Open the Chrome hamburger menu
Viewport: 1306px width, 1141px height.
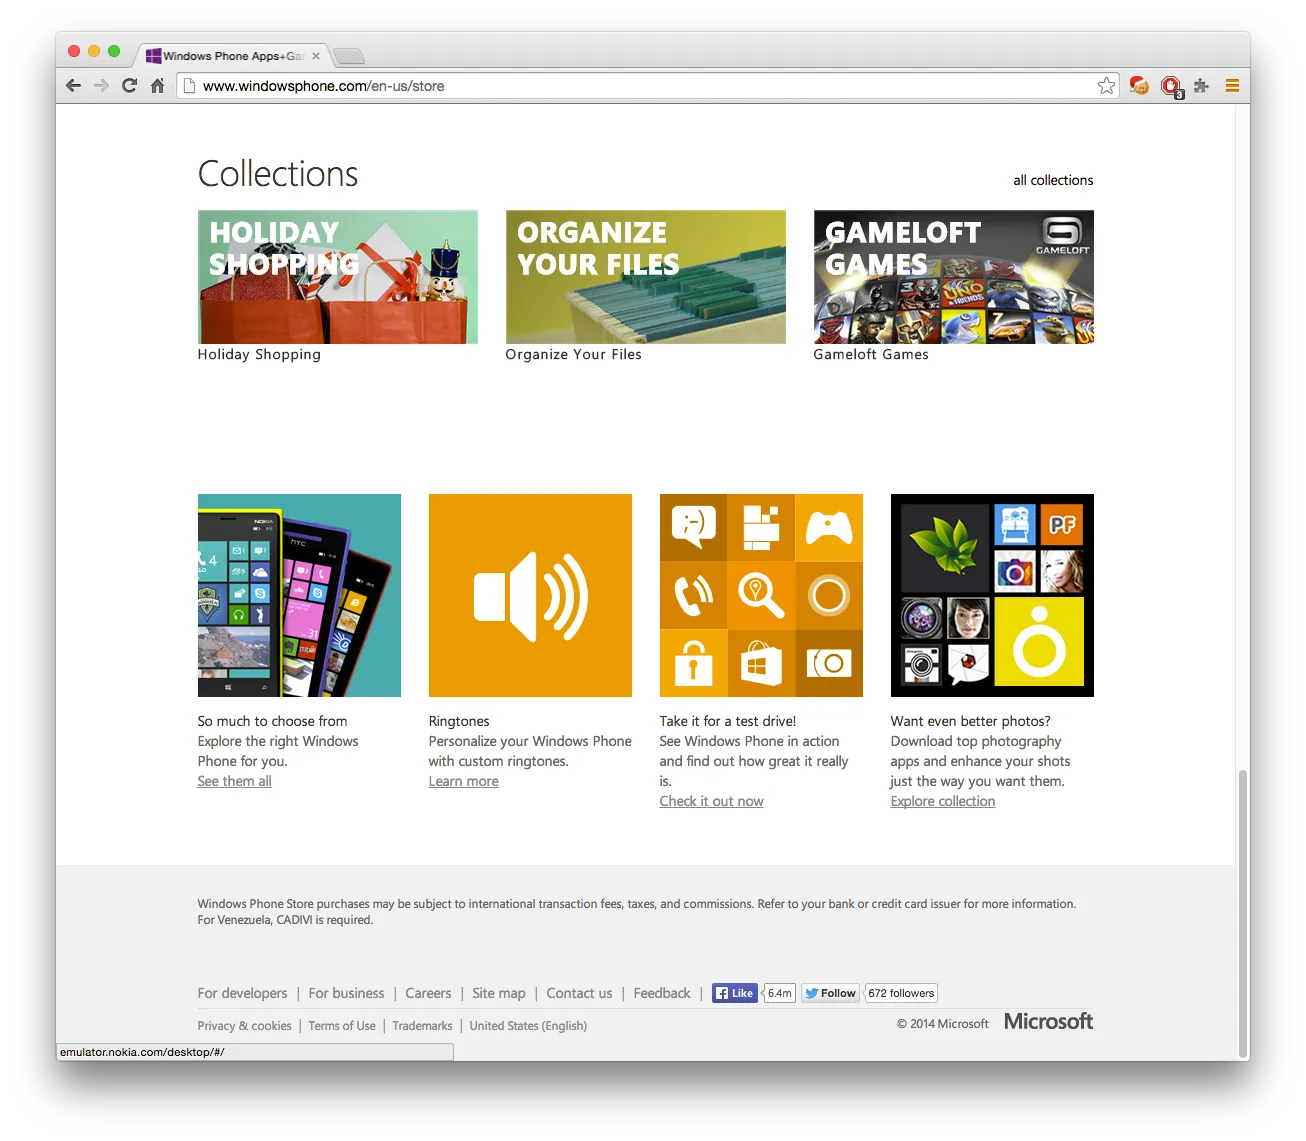pyautogui.click(x=1232, y=86)
